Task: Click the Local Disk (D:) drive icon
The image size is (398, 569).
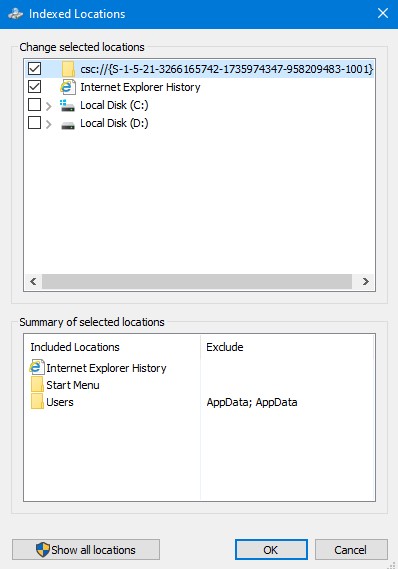Action: click(x=68, y=126)
